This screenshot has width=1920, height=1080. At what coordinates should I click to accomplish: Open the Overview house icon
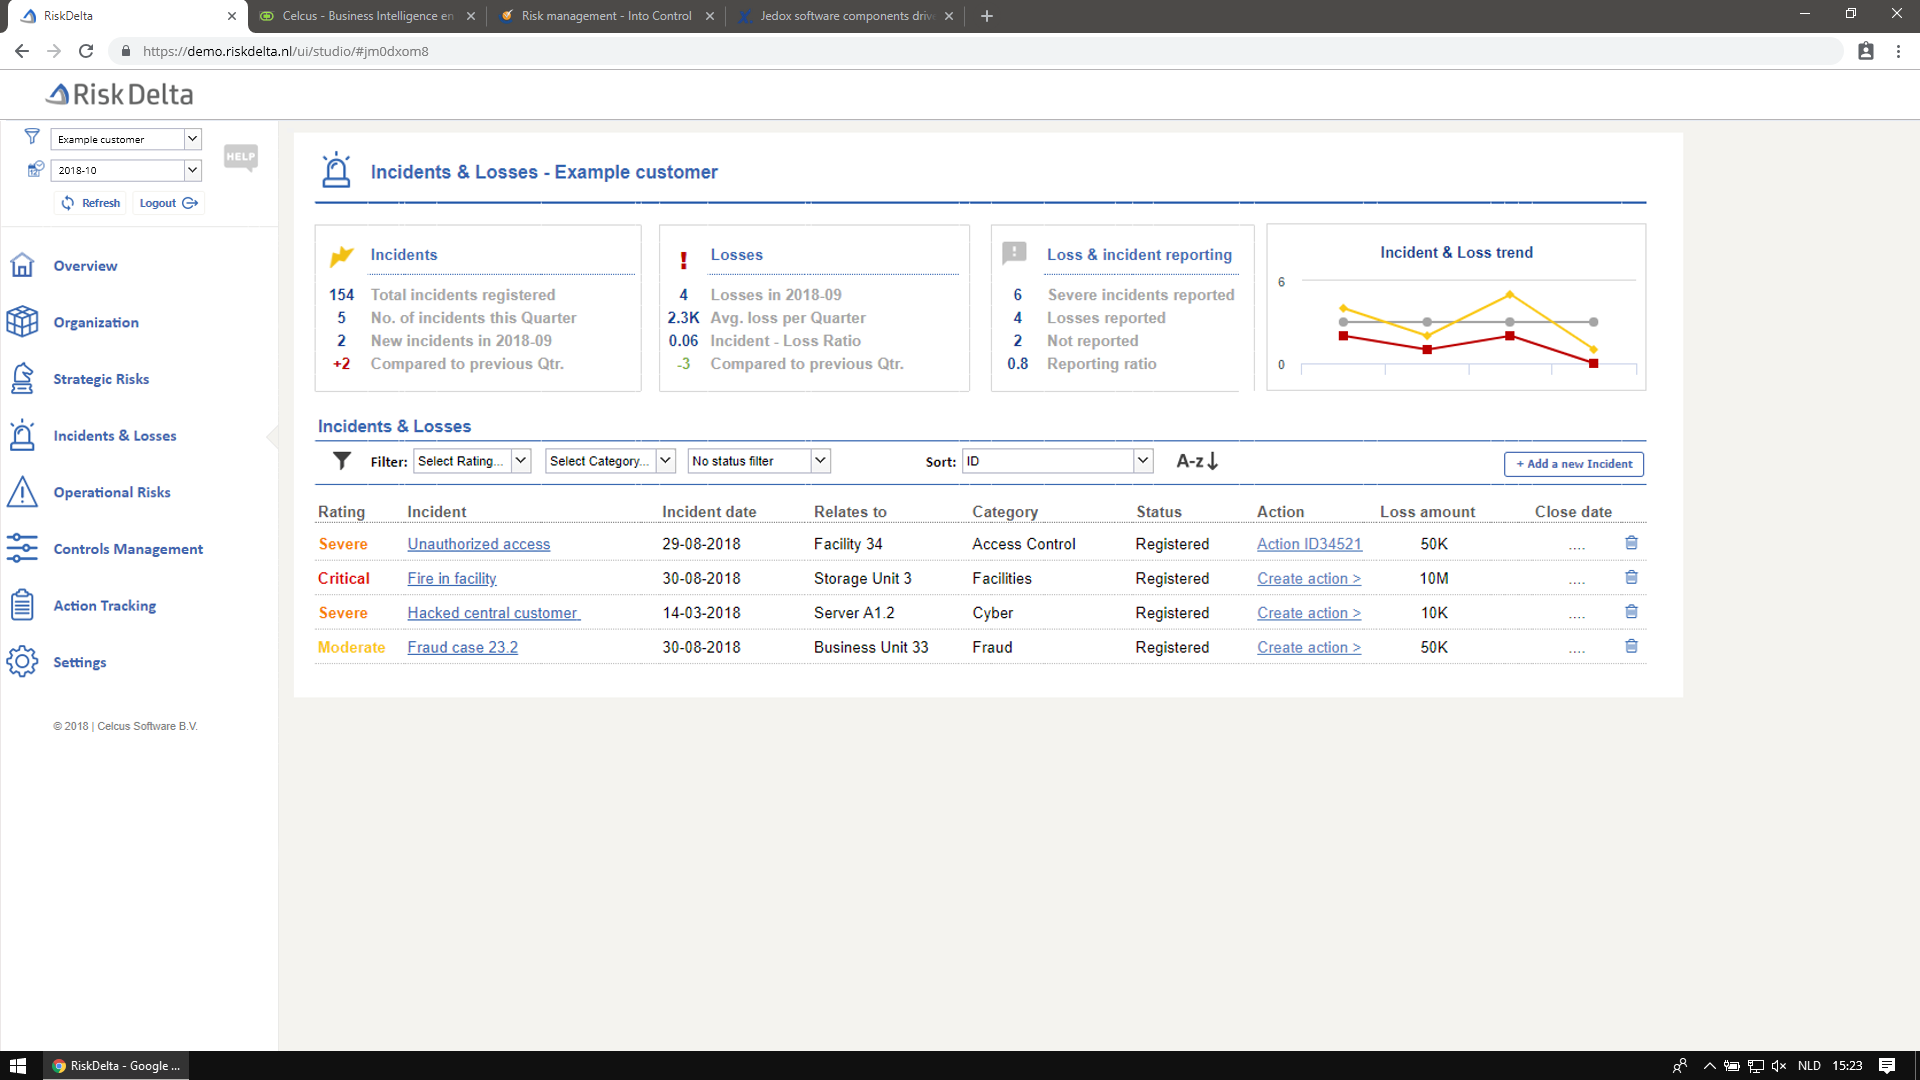point(22,265)
